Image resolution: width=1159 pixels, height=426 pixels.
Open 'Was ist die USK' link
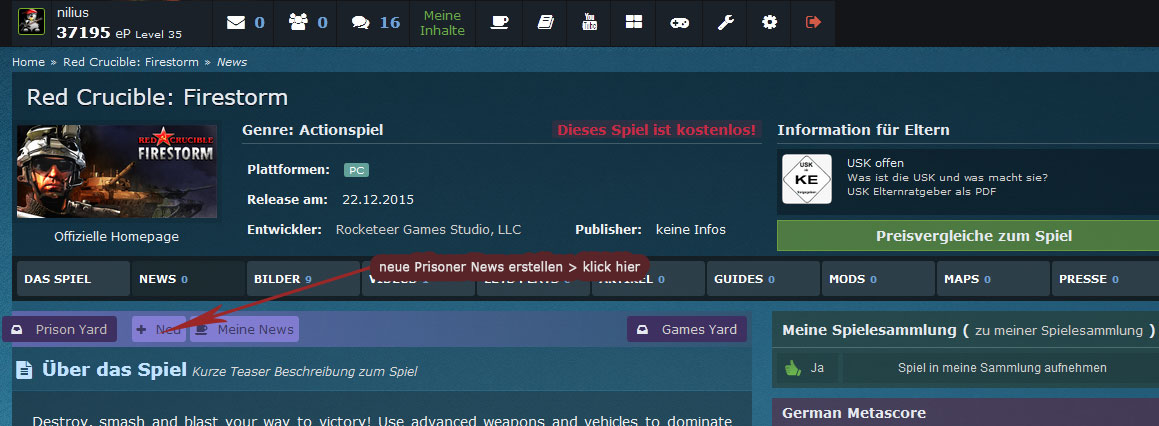947,178
